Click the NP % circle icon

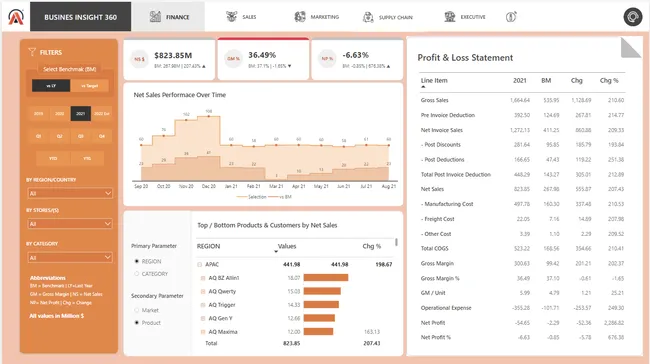(327, 59)
